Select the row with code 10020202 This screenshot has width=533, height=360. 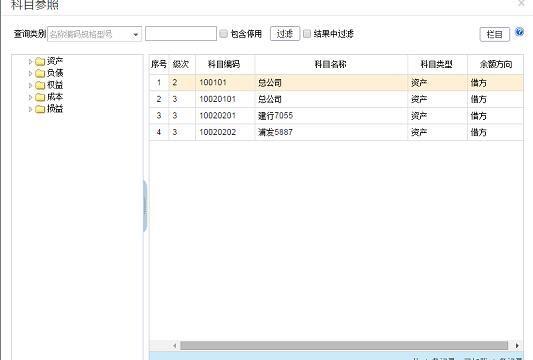336,132
